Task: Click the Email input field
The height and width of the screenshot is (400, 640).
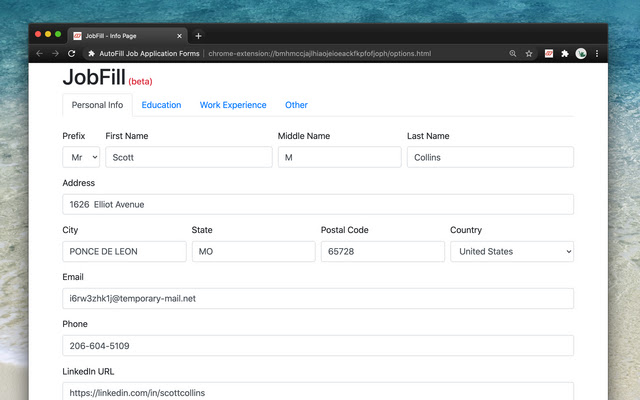Action: pos(317,298)
